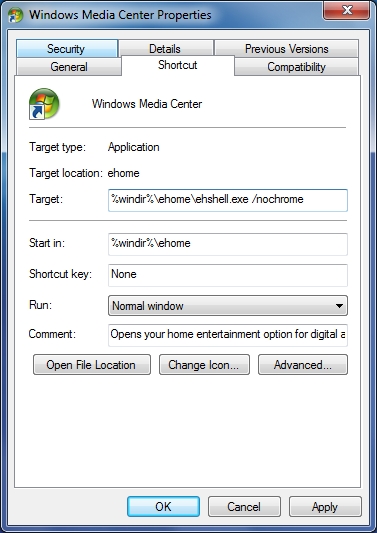The width and height of the screenshot is (377, 533).
Task: Click the Run label
Action: [x=40, y=305]
